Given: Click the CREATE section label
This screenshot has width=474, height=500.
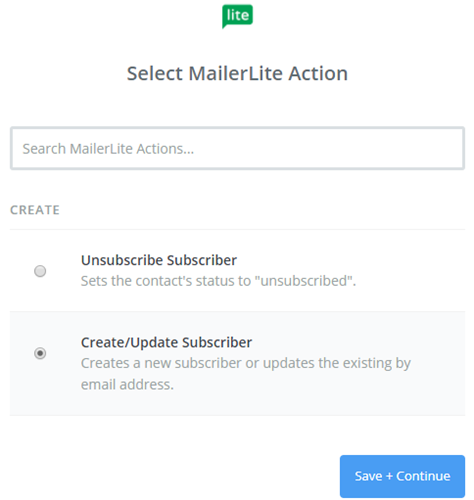Looking at the screenshot, I should tap(35, 210).
